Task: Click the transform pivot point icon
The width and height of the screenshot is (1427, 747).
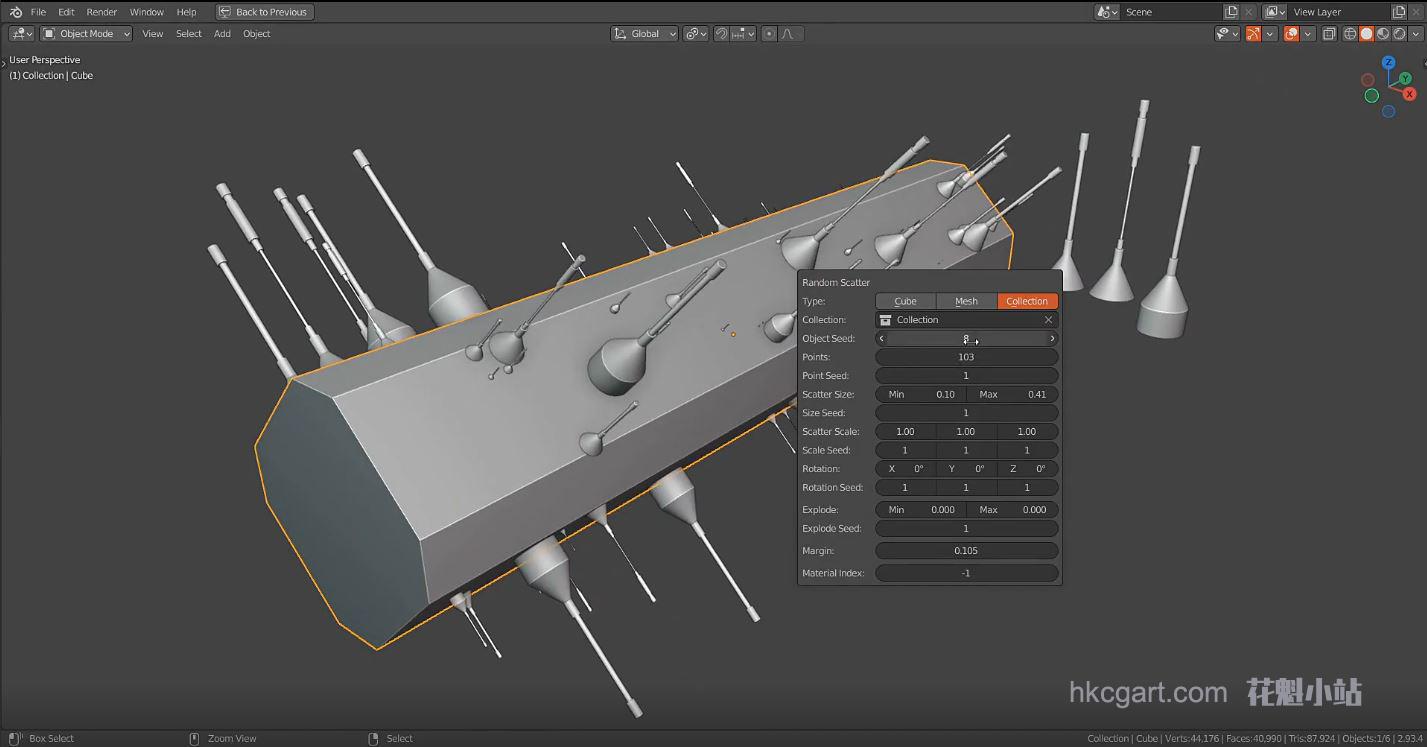Action: [696, 33]
